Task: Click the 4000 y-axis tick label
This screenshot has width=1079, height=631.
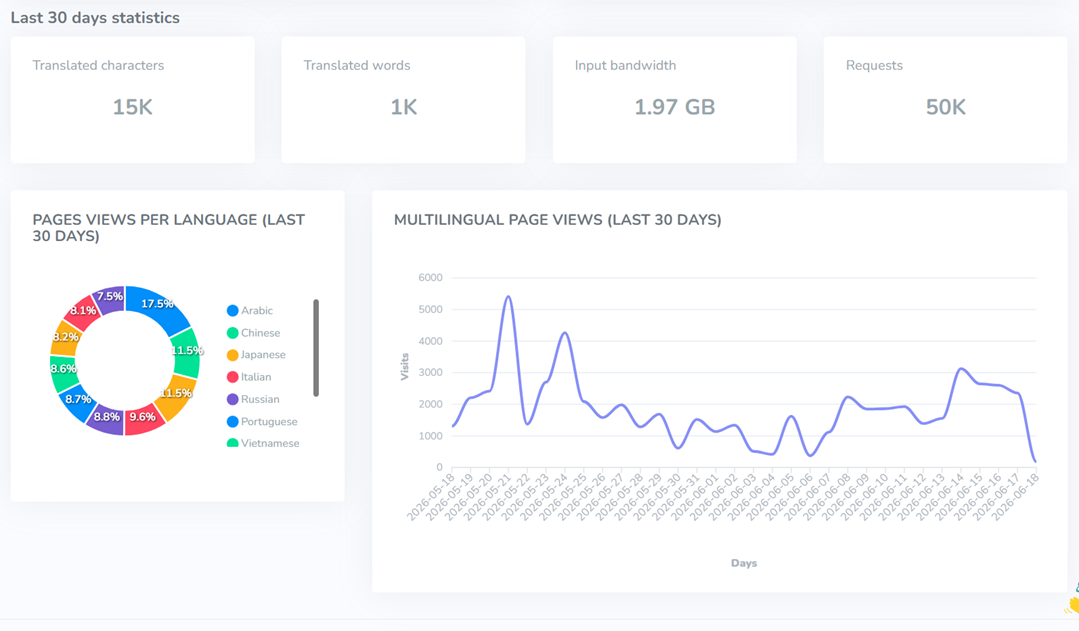Action: (x=430, y=341)
